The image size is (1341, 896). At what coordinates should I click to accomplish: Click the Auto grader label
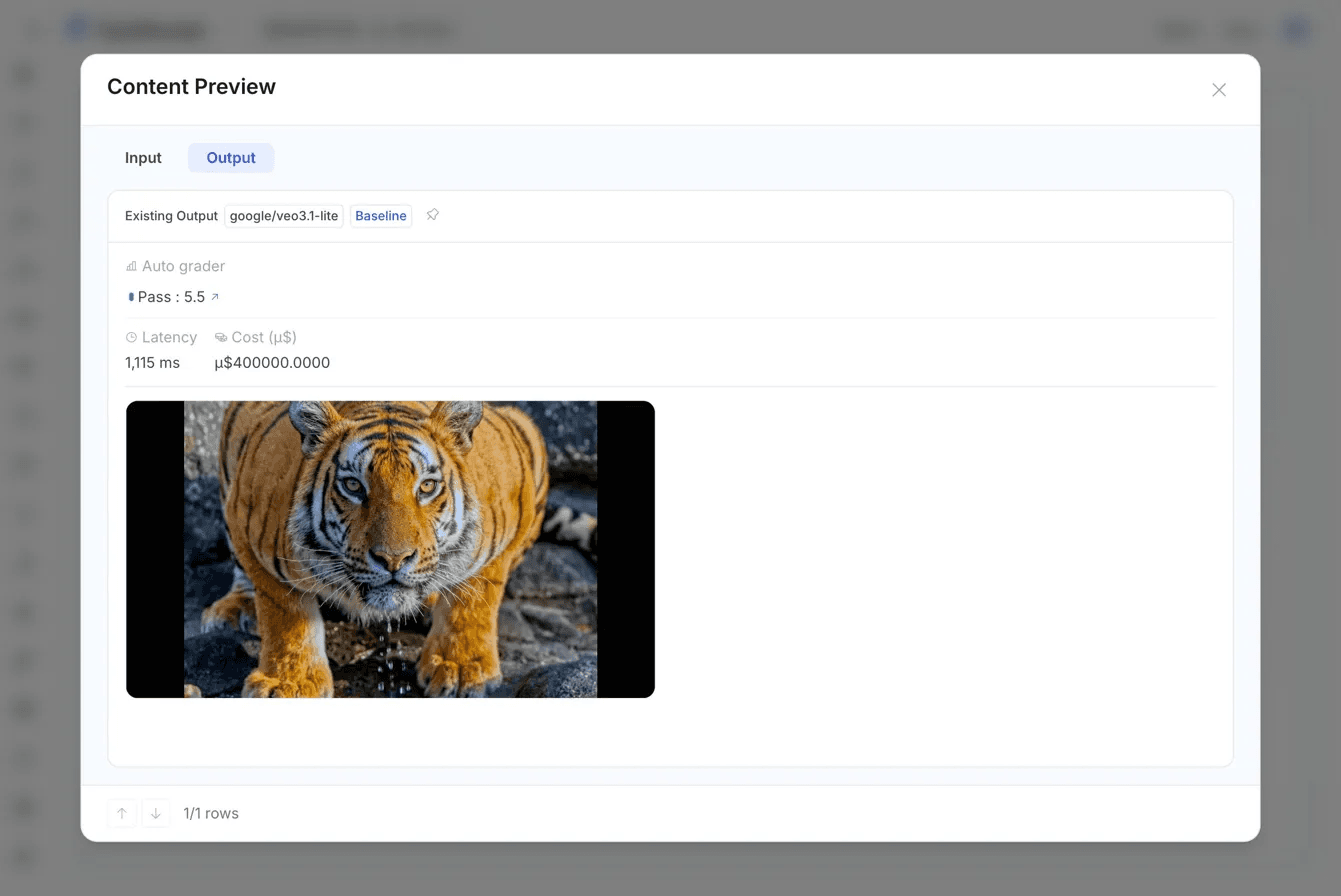click(183, 267)
